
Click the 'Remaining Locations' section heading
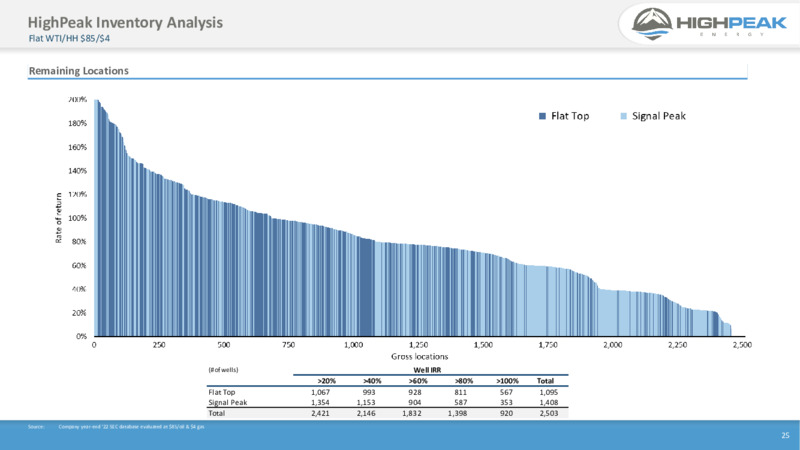pyautogui.click(x=79, y=71)
